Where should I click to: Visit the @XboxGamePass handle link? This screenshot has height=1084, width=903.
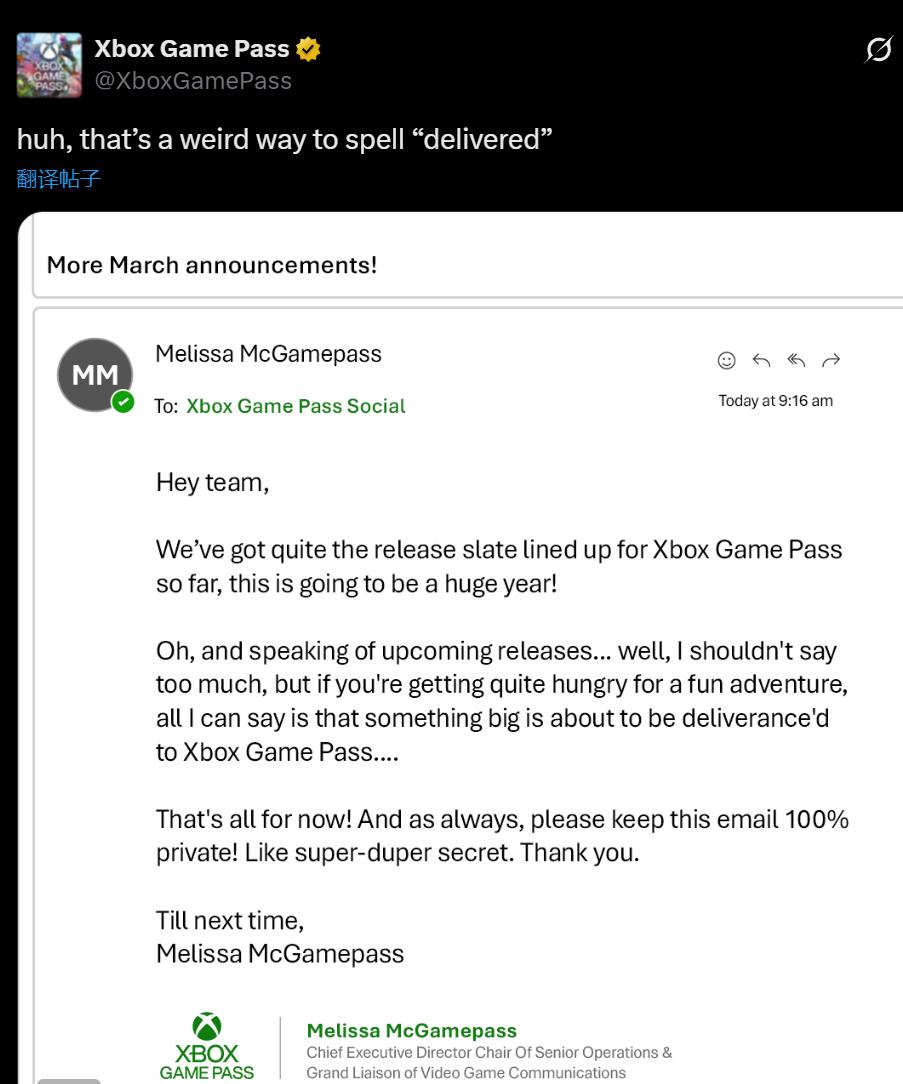[x=193, y=81]
